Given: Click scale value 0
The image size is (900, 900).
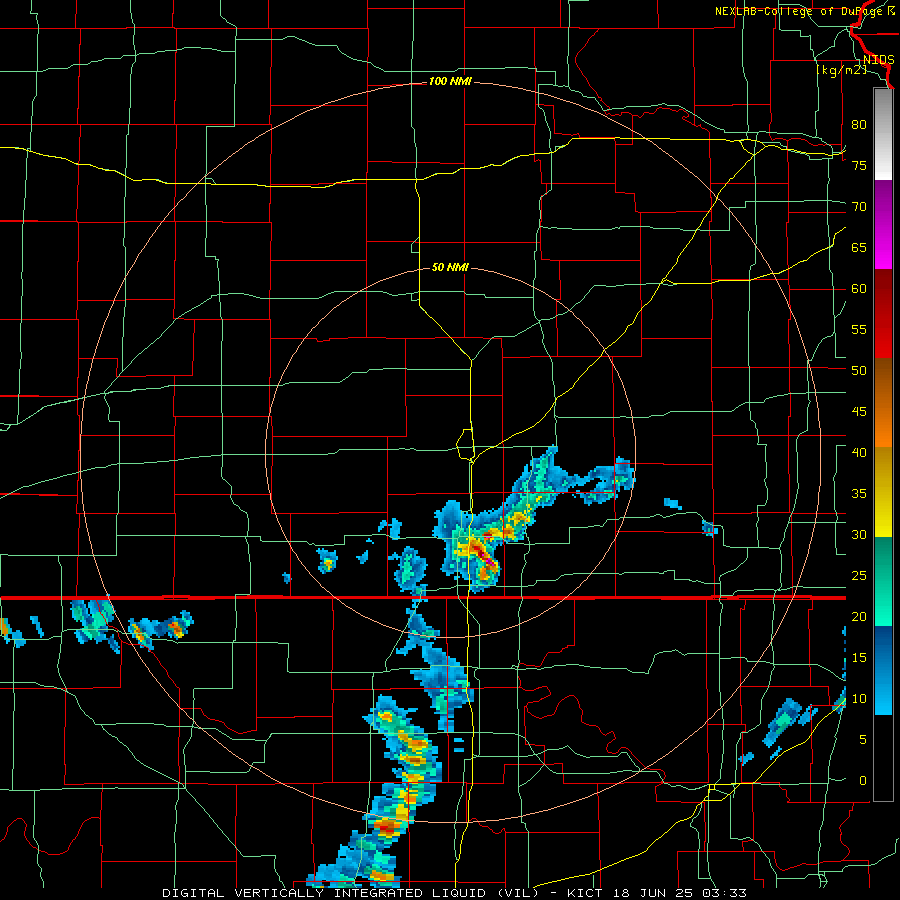Looking at the screenshot, I should (863, 781).
